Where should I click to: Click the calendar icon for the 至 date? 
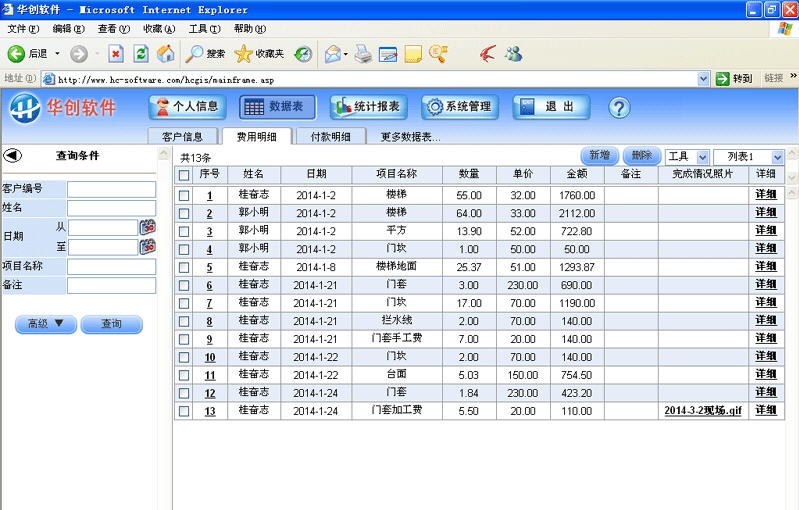pos(148,246)
